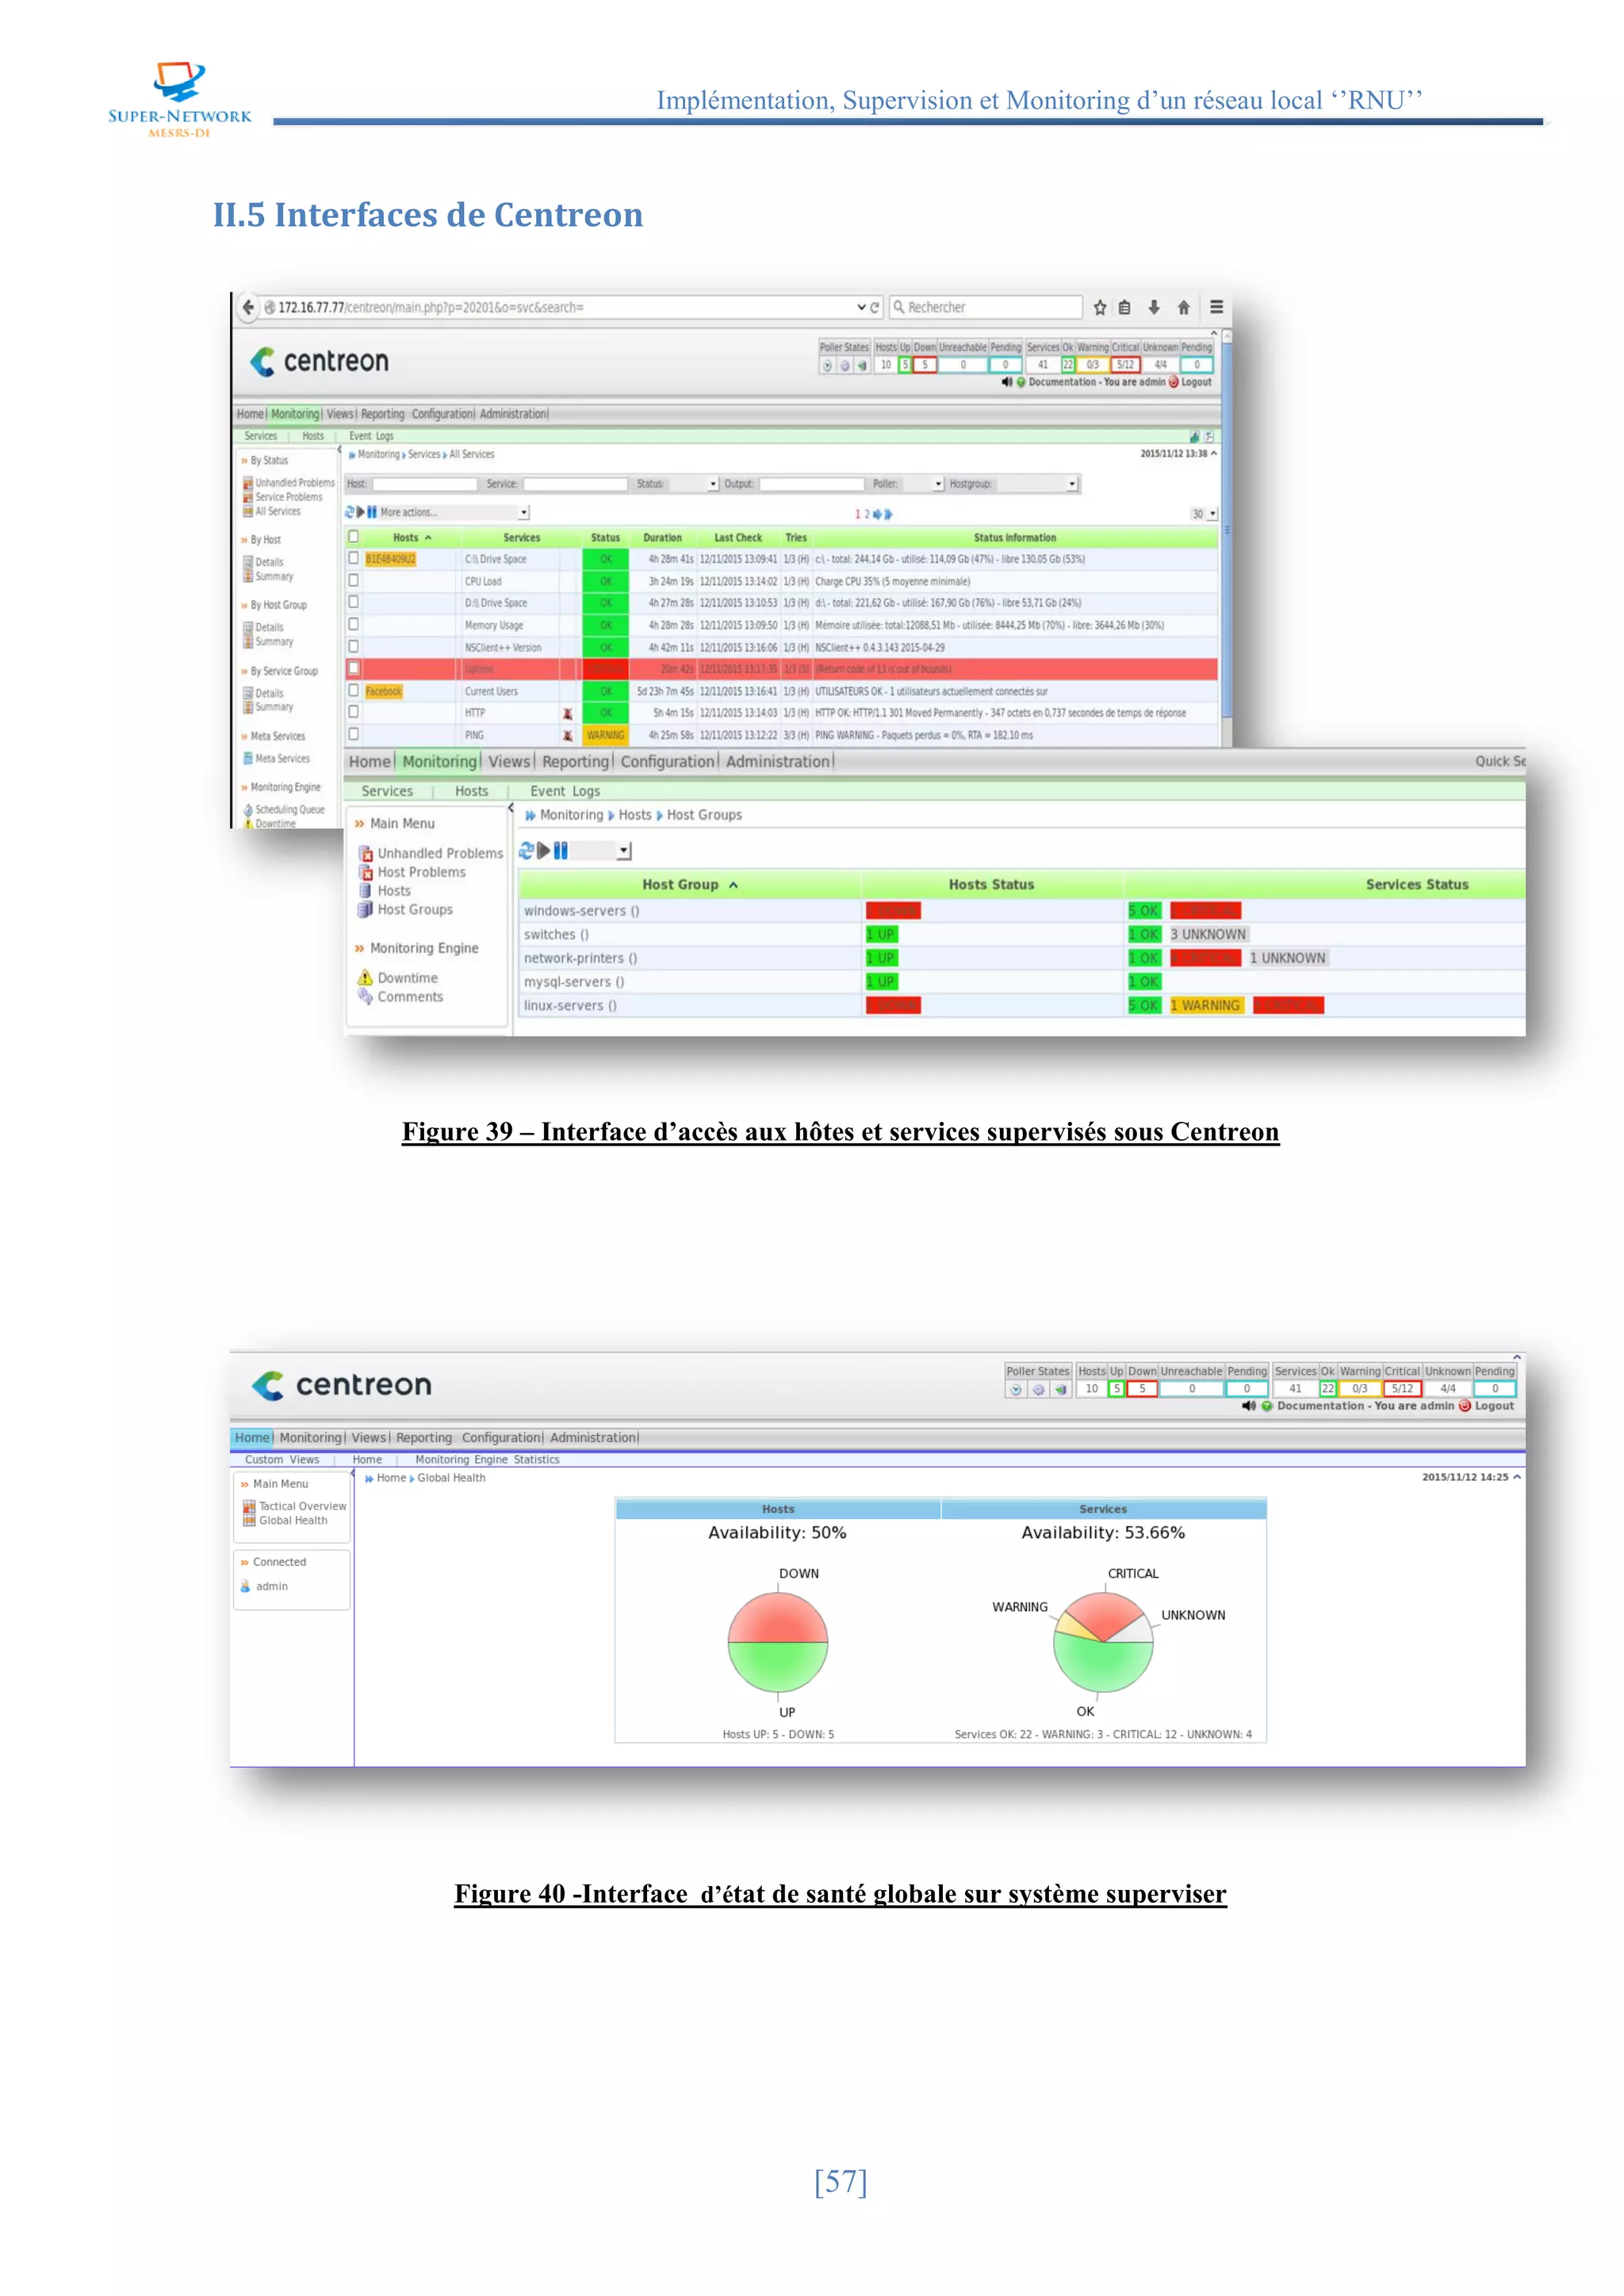Open the Monitoring menu in the Host Groups window
1624x2296 pixels.
(439, 762)
